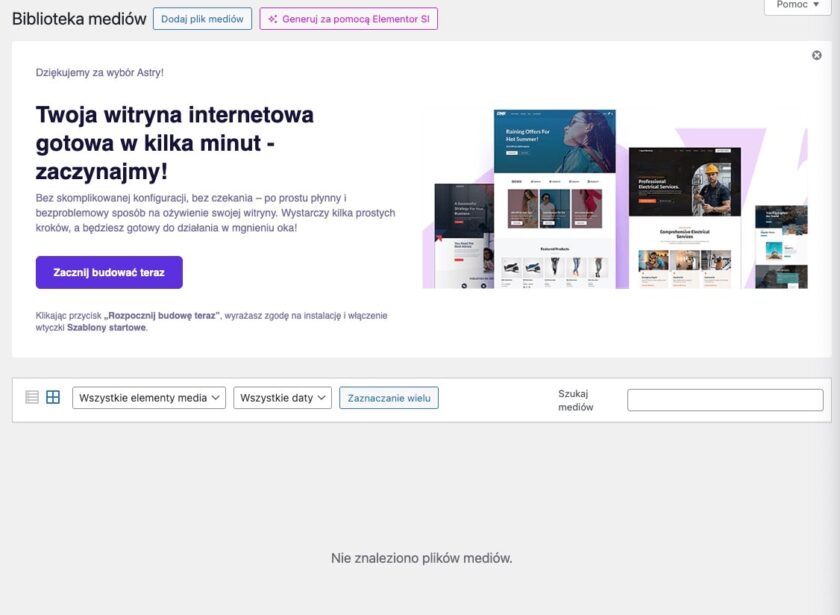The image size is (840, 615).
Task: Switch media library to grid view
Action: point(54,397)
